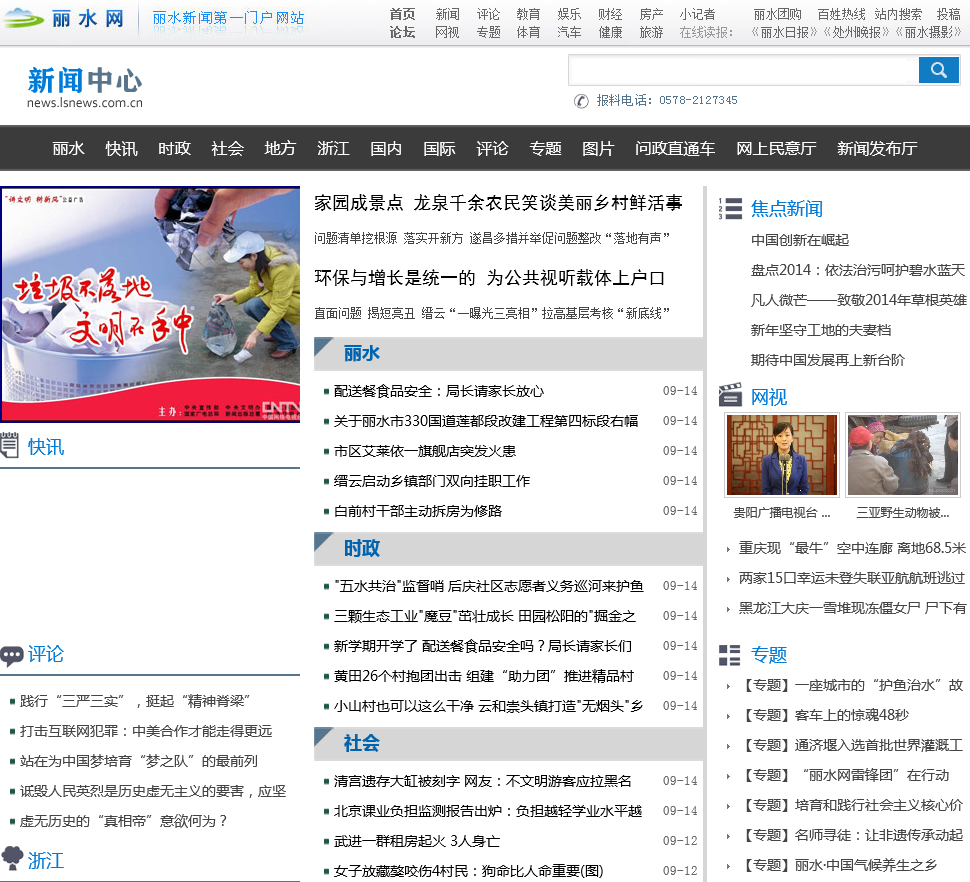Screen dimensions: 970x882
Task: Click the 时政 section header
Action: click(362, 549)
